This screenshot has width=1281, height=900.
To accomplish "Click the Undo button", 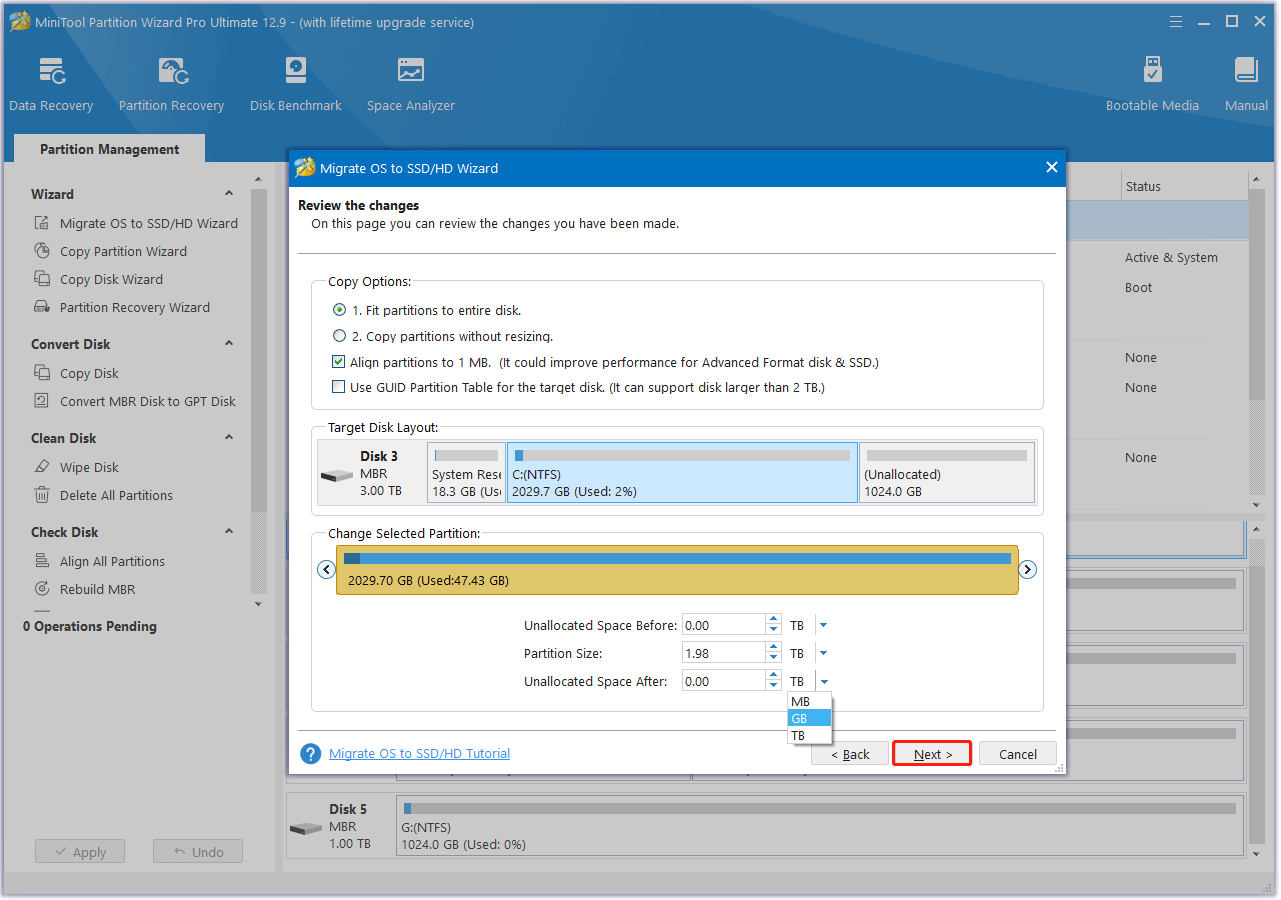I will click(x=198, y=852).
